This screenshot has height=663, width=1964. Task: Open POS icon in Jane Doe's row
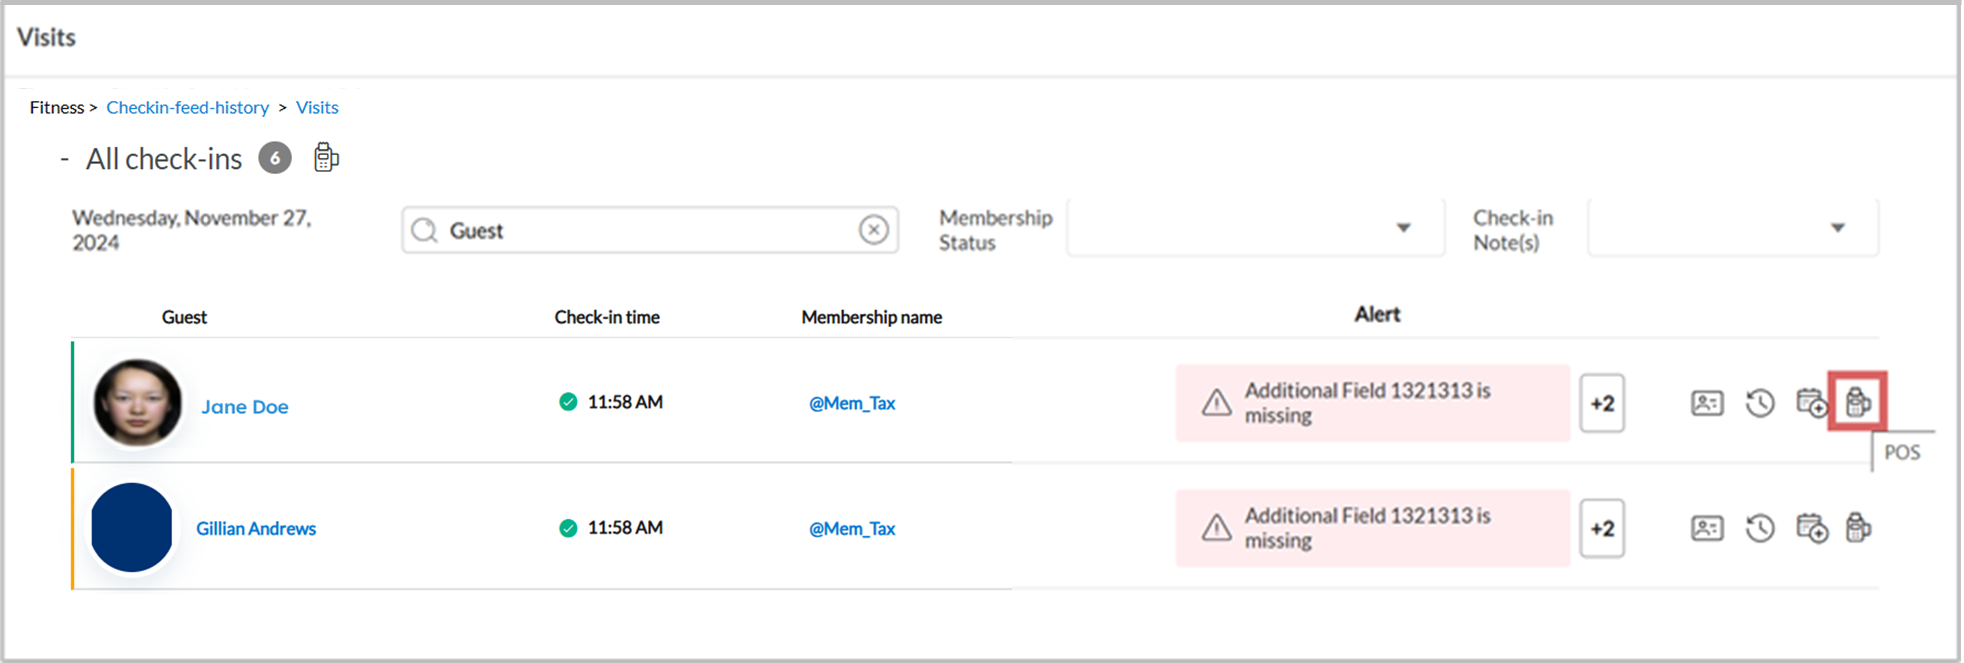[1858, 402]
